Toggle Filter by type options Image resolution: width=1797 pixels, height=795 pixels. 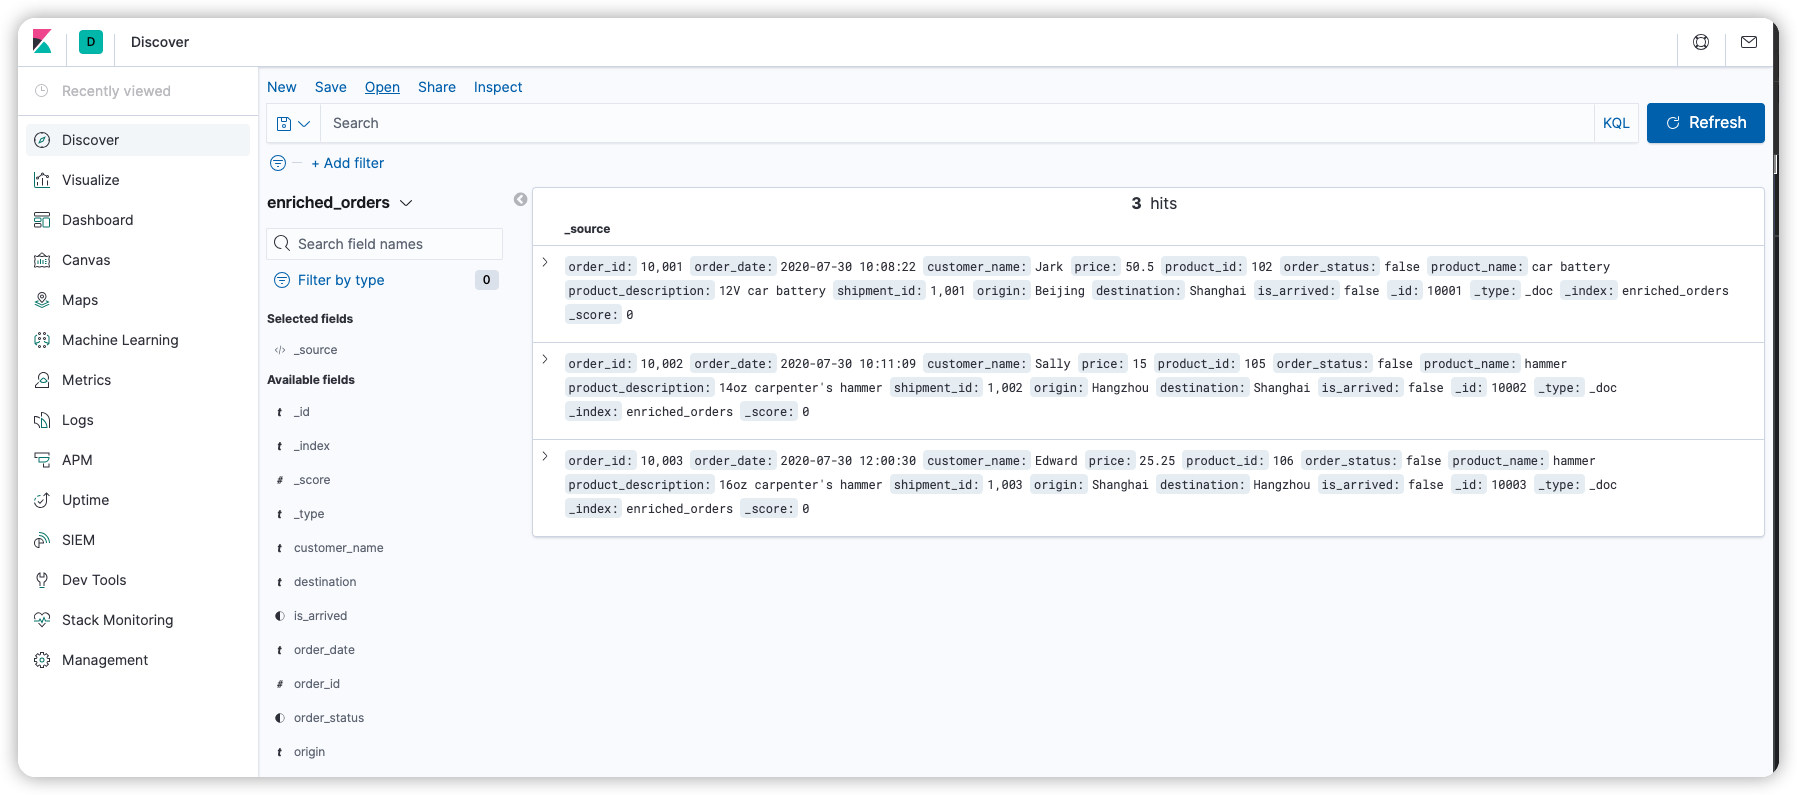341,280
